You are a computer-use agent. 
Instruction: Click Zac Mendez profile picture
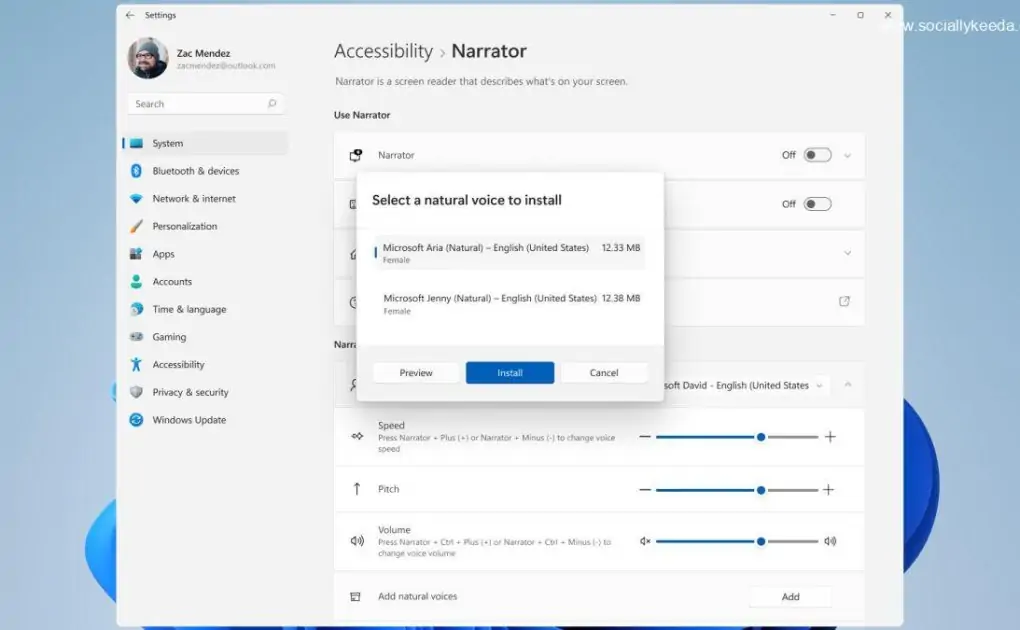(148, 58)
